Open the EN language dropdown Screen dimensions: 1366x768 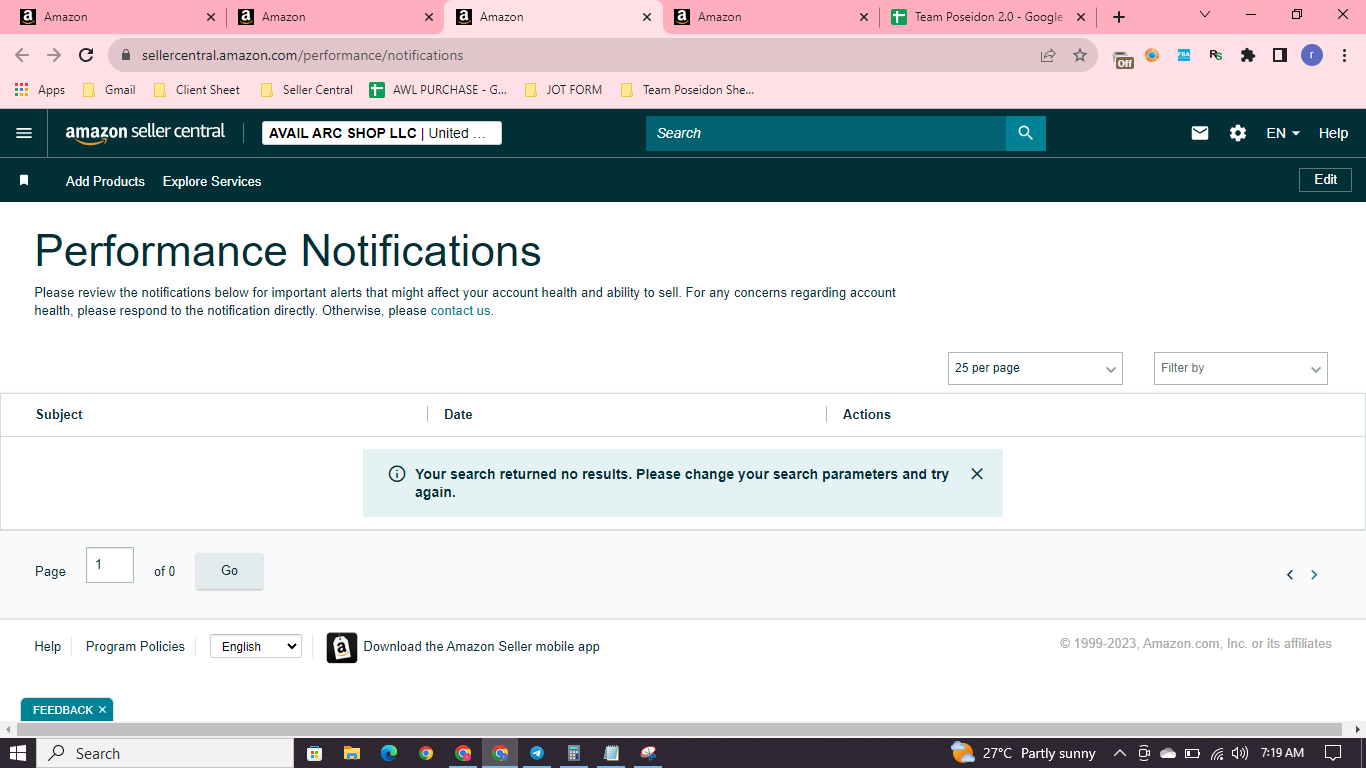1283,133
